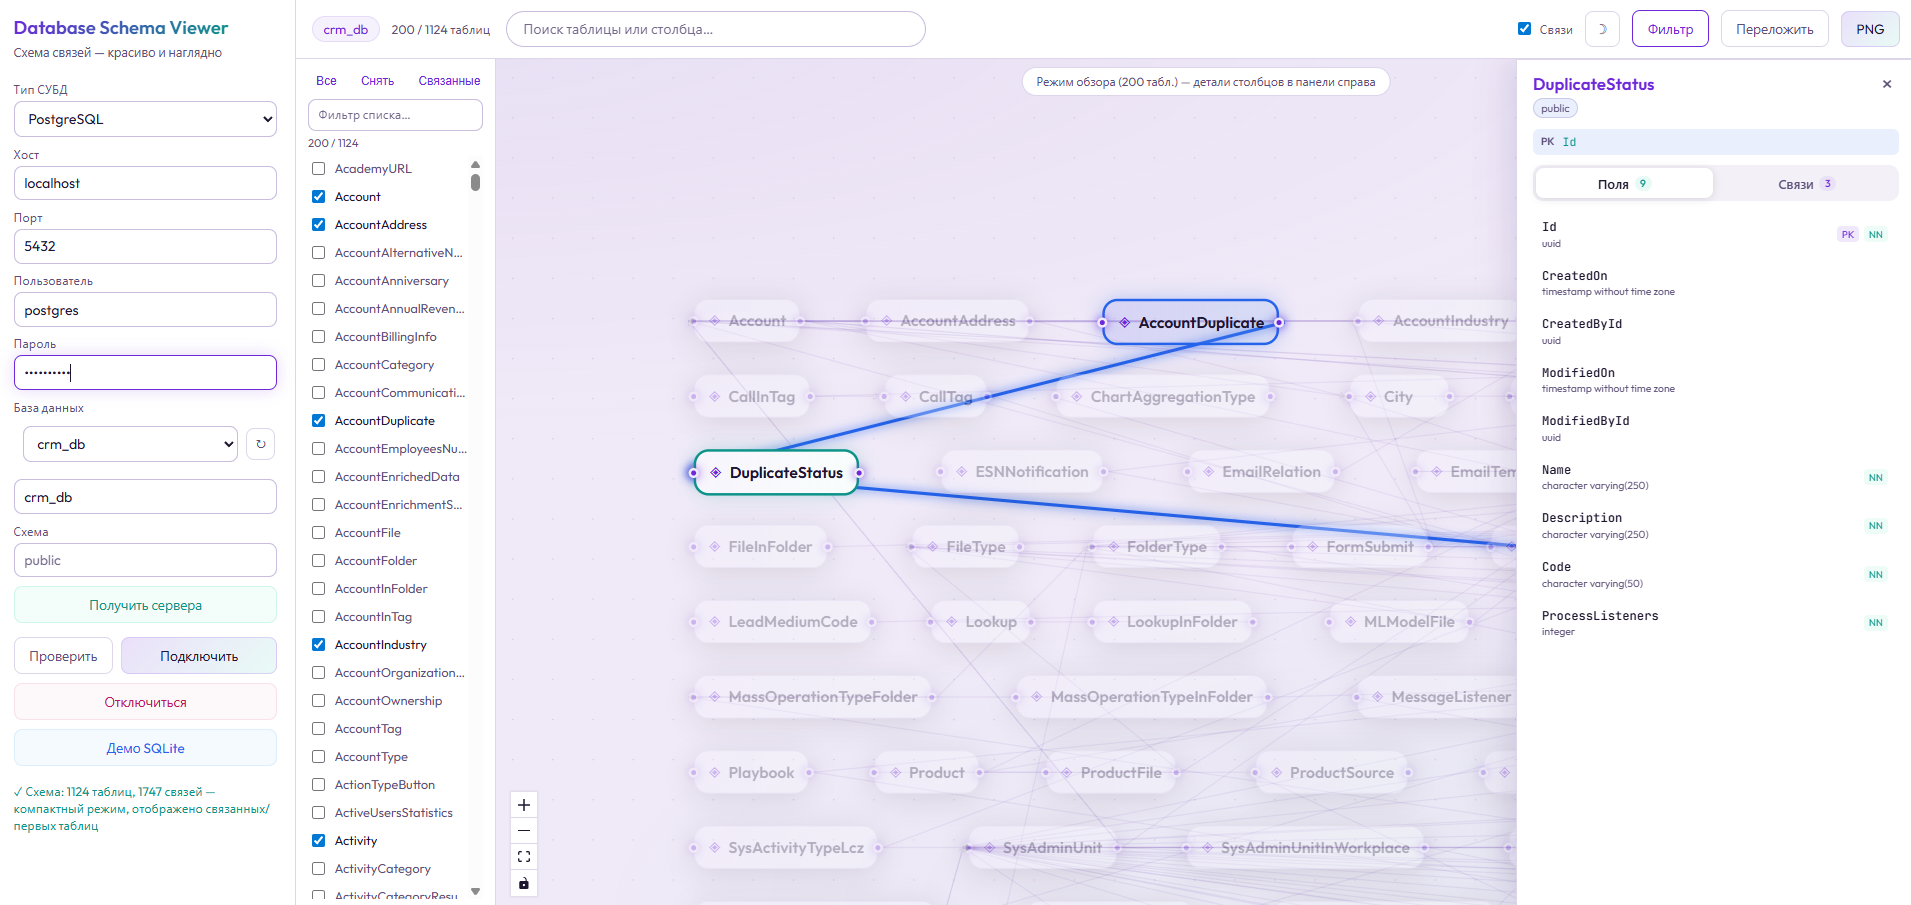Viewport: 1911px width, 905px height.
Task: Click the Схема public field
Action: (x=145, y=560)
